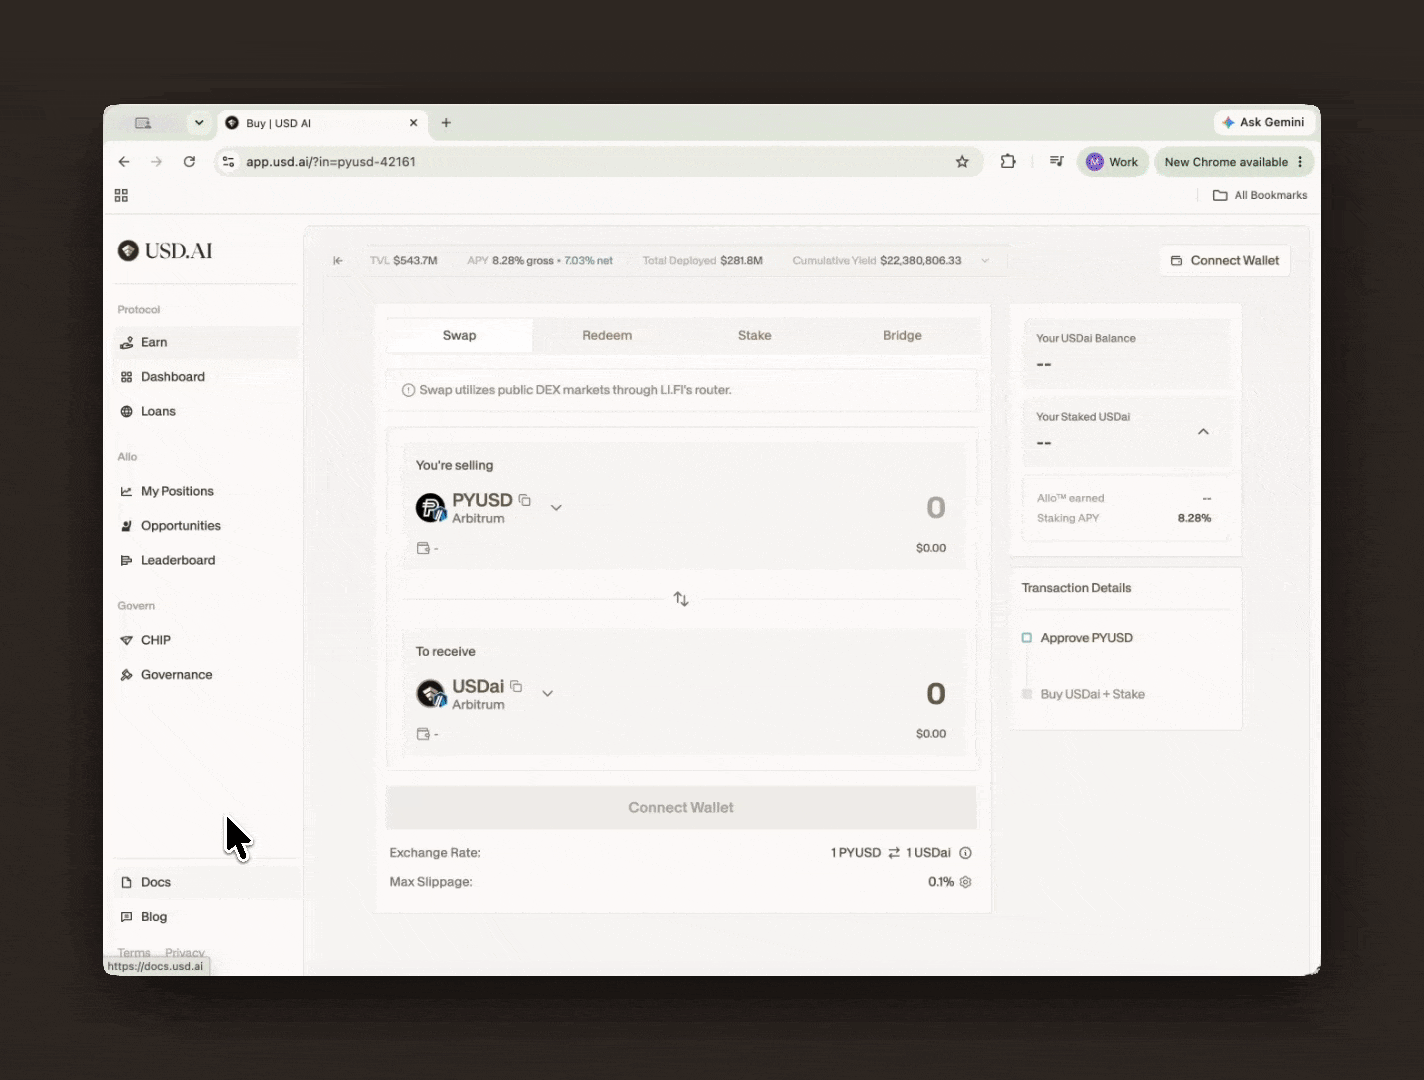Select the Buy | USD AI browser tab

click(x=322, y=123)
